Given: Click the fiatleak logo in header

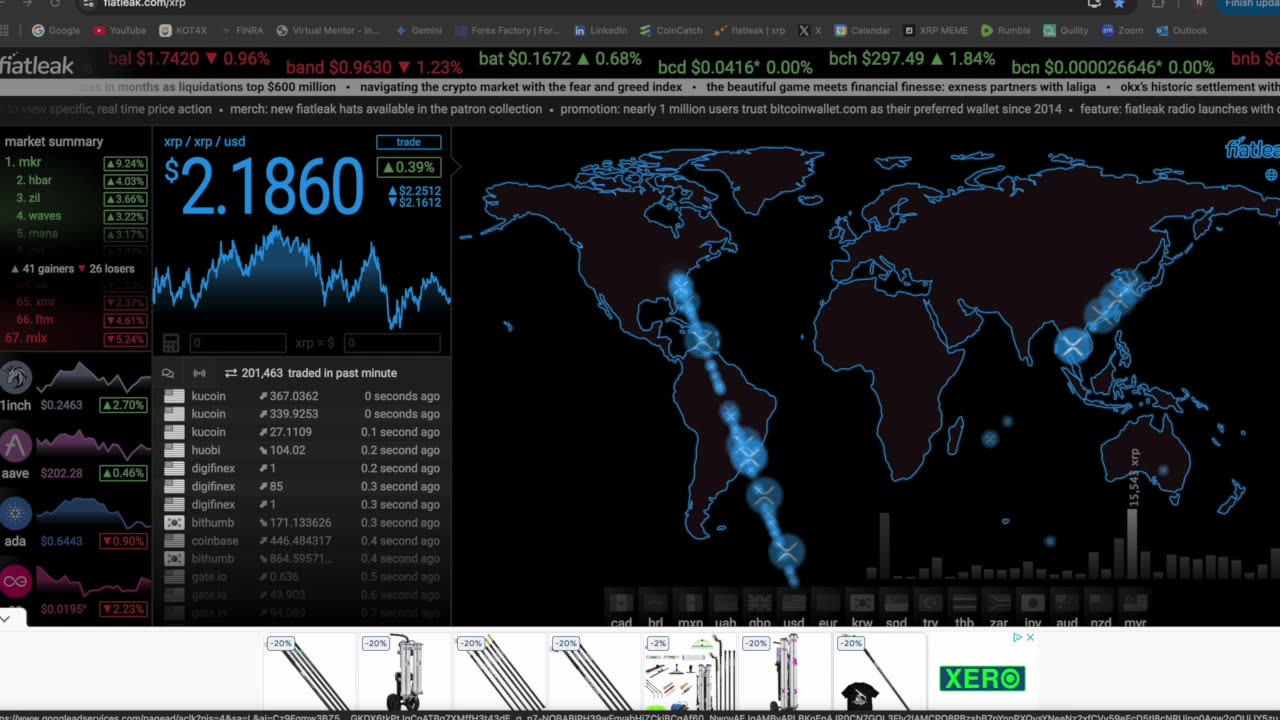Looking at the screenshot, I should coord(37,66).
